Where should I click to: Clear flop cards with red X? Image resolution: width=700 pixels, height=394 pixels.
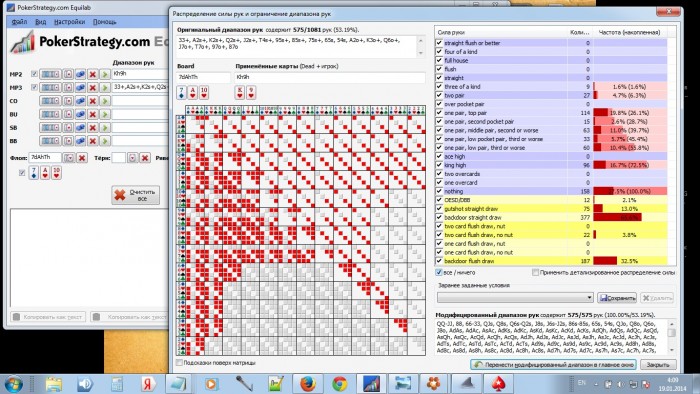[x=82, y=158]
